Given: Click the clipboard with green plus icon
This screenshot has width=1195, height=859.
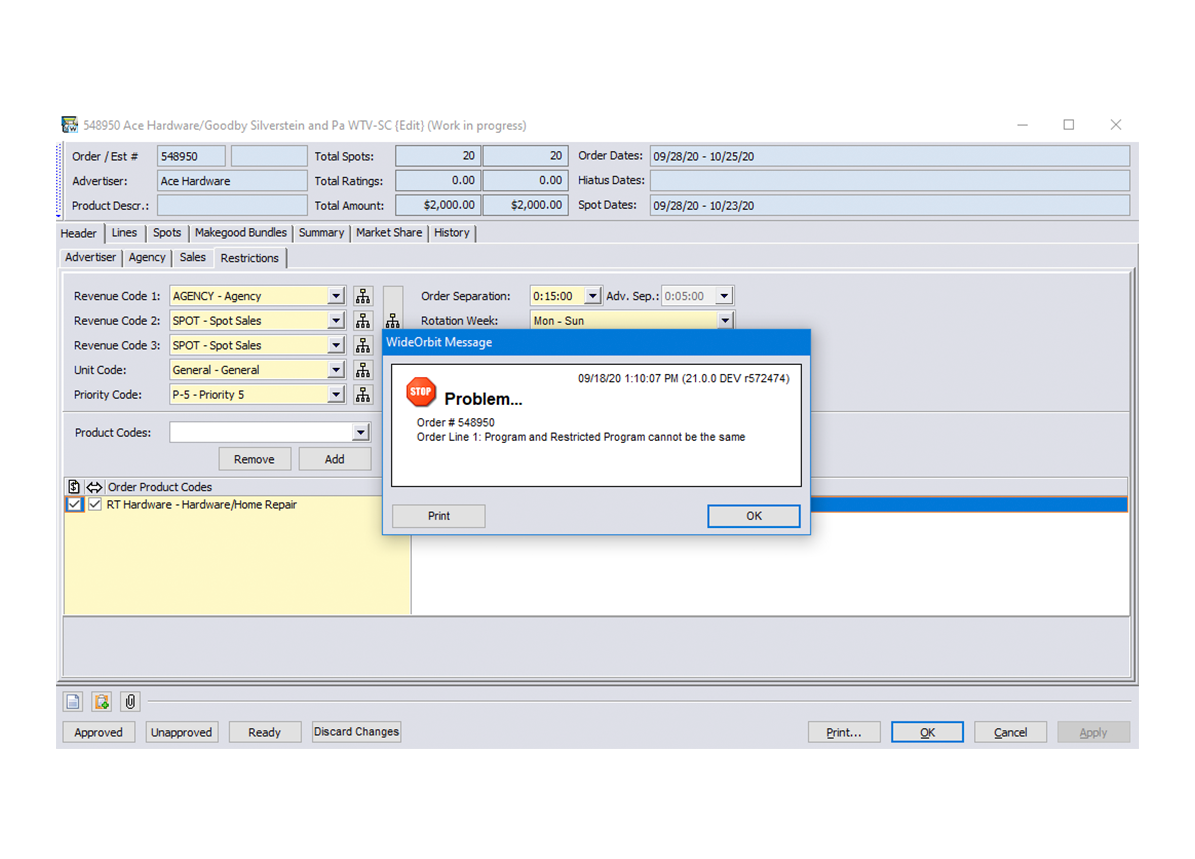Looking at the screenshot, I should point(101,701).
